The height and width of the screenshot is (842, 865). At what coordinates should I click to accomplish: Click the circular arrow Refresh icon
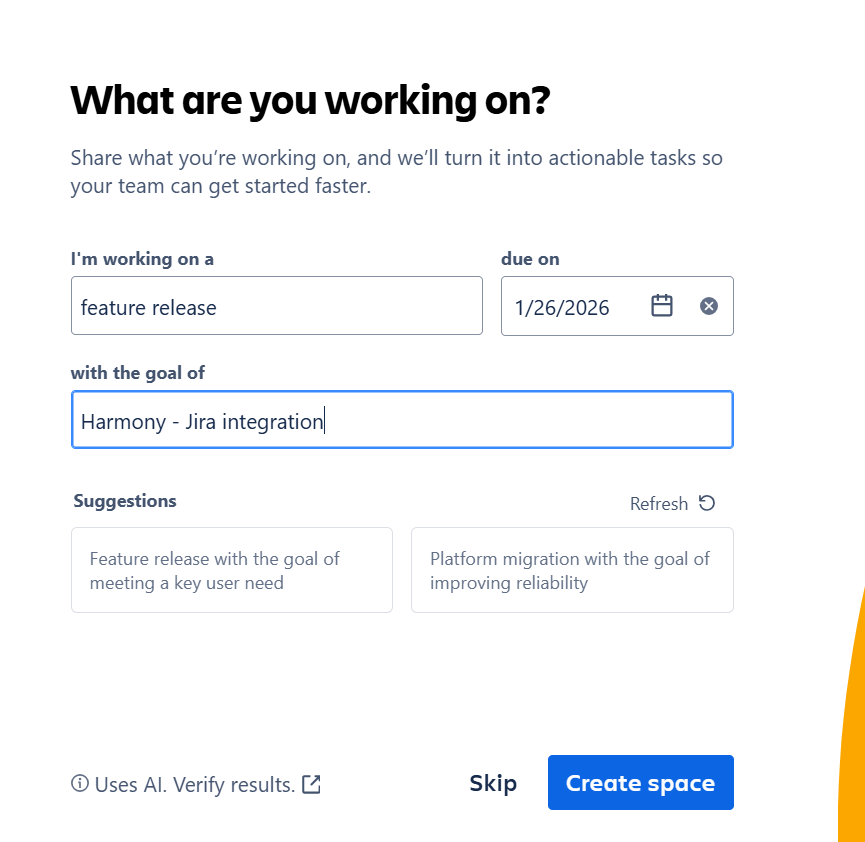[707, 503]
